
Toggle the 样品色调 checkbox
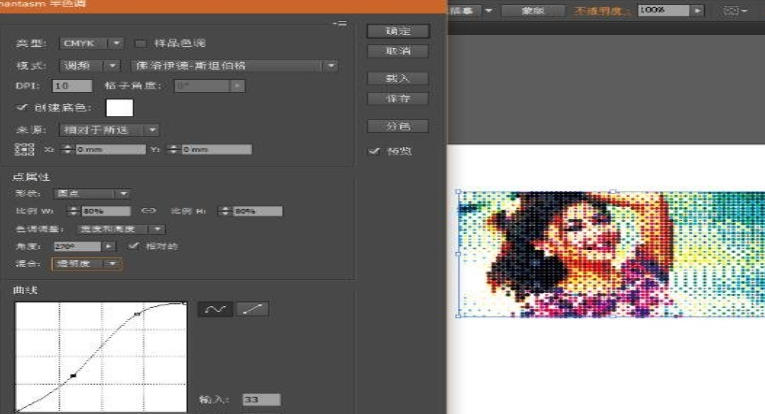point(140,44)
